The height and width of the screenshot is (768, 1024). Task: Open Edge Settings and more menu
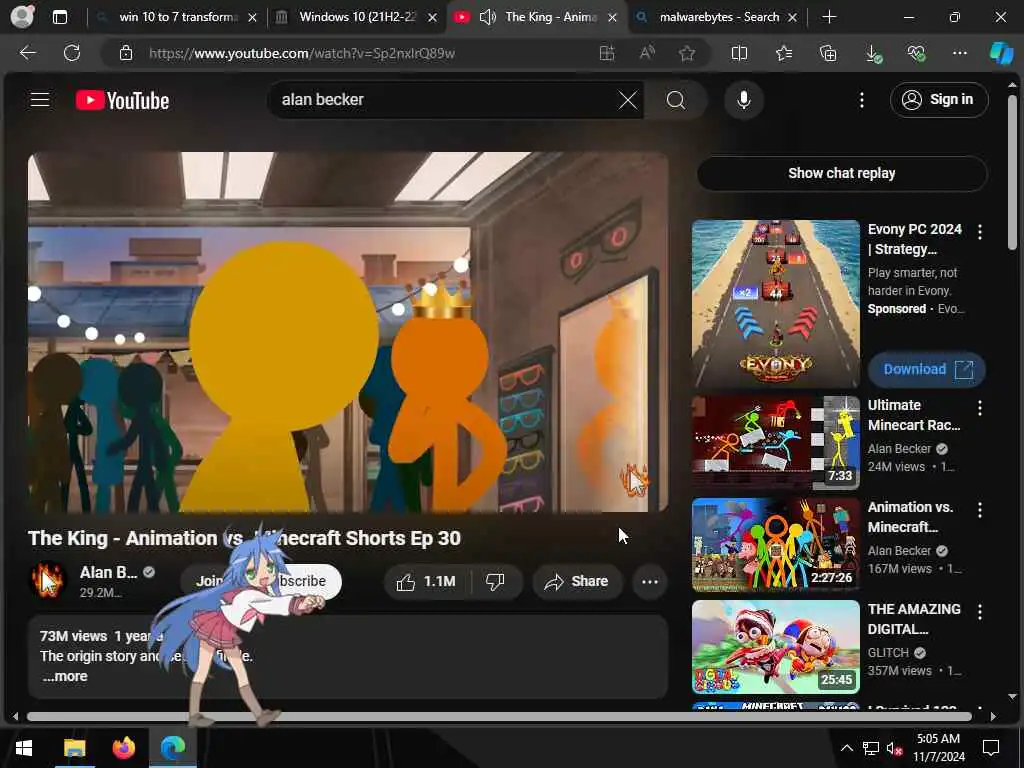coord(959,53)
